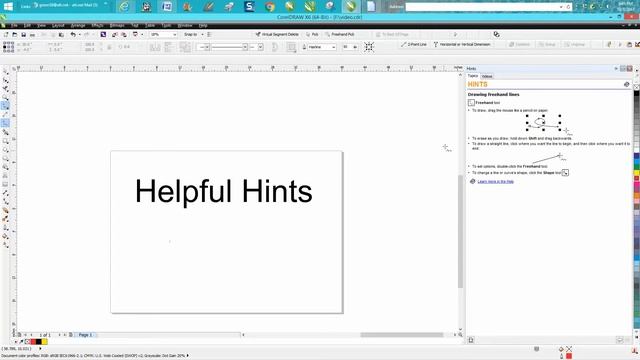Open the Snagit S icon in taskbar
Image resolution: width=640 pixels, height=360 pixels.
point(249,6)
